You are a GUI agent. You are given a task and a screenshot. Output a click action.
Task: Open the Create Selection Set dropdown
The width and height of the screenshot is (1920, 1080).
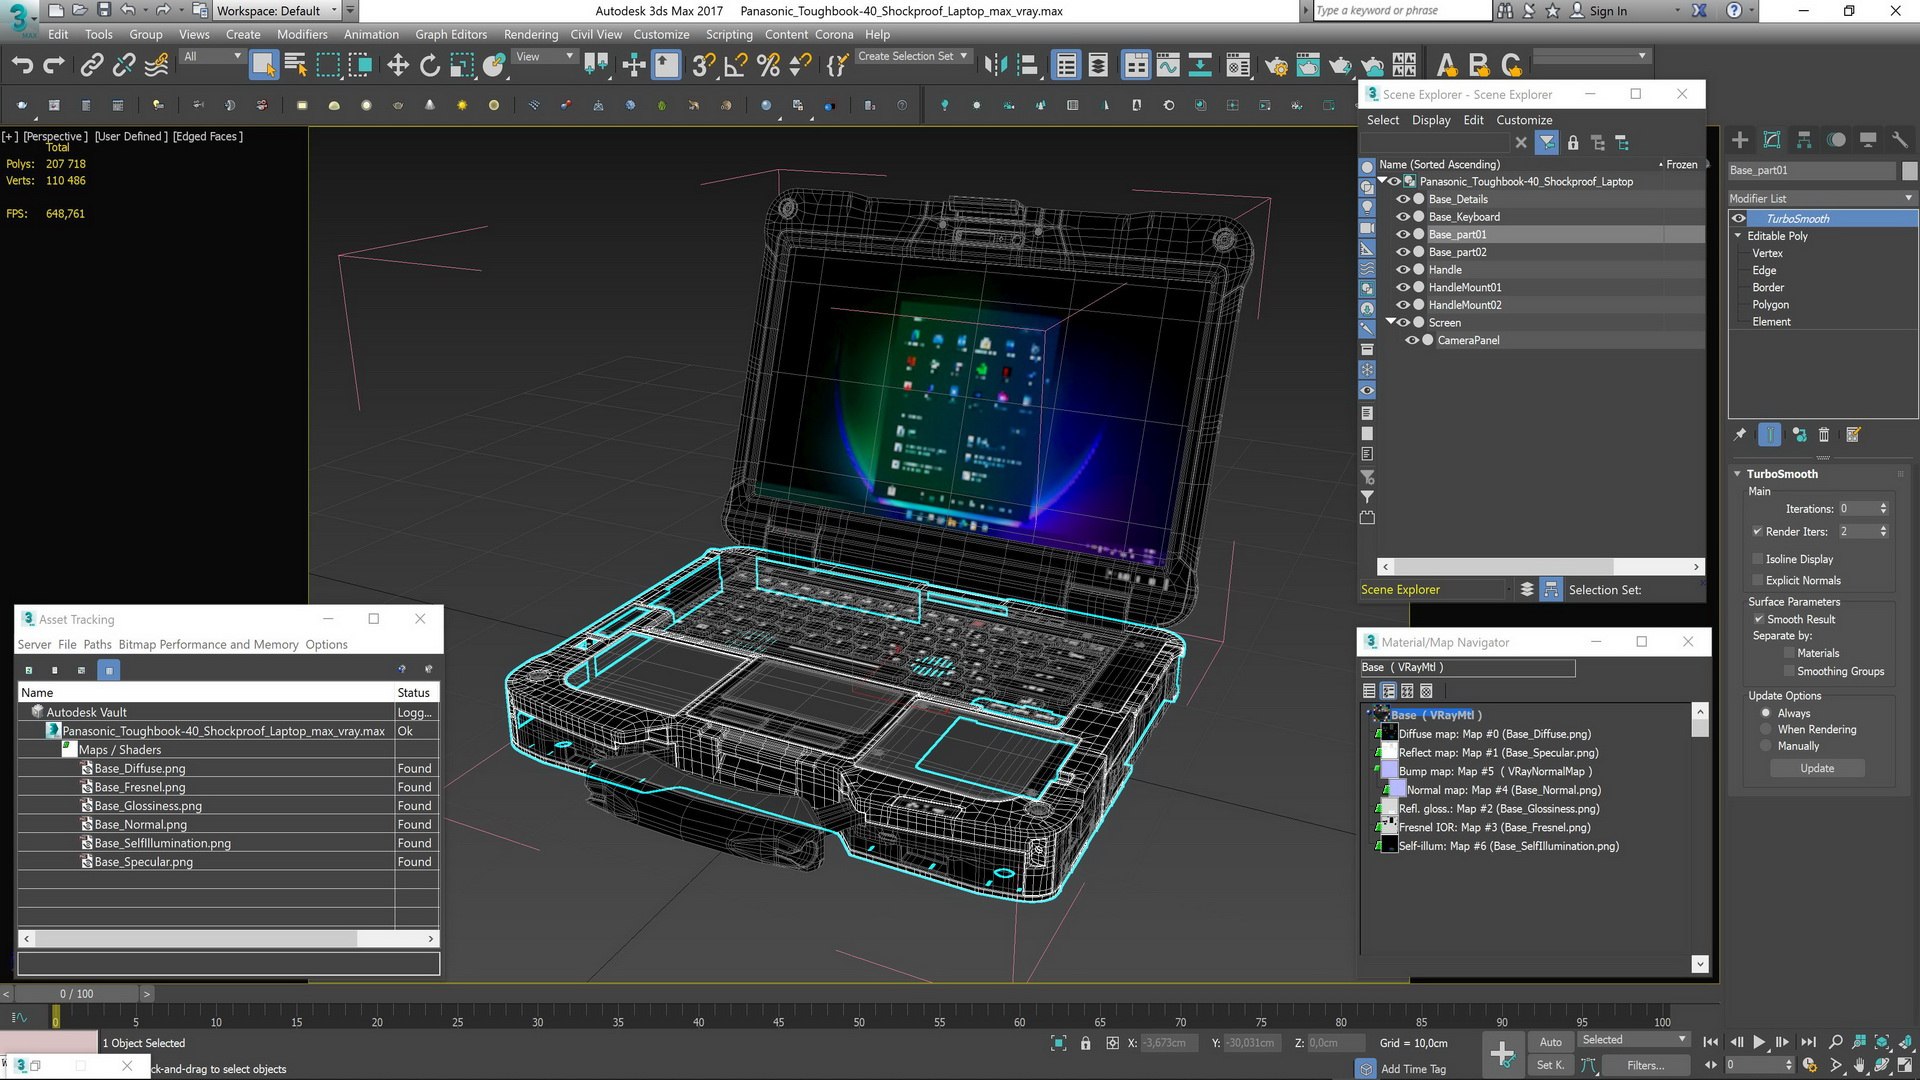tap(913, 57)
